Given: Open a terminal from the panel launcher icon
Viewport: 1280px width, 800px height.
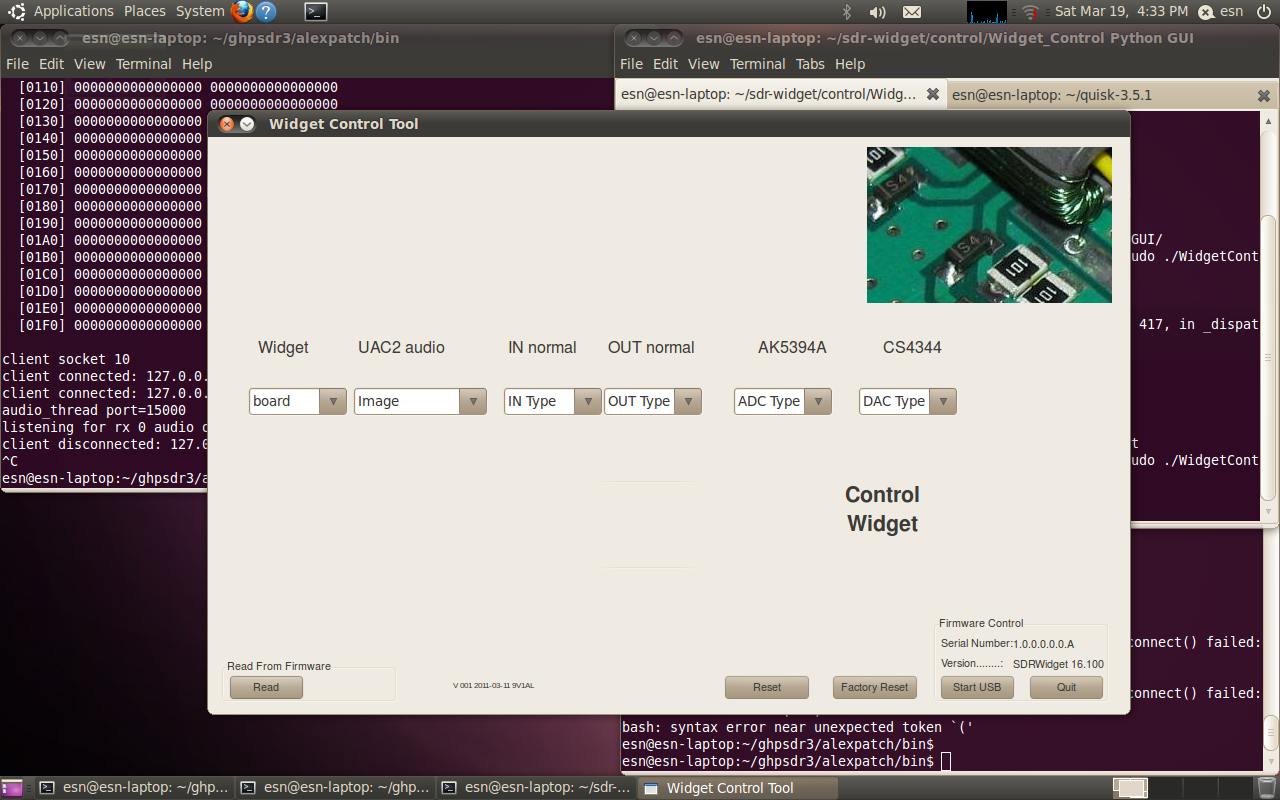Looking at the screenshot, I should point(315,11).
